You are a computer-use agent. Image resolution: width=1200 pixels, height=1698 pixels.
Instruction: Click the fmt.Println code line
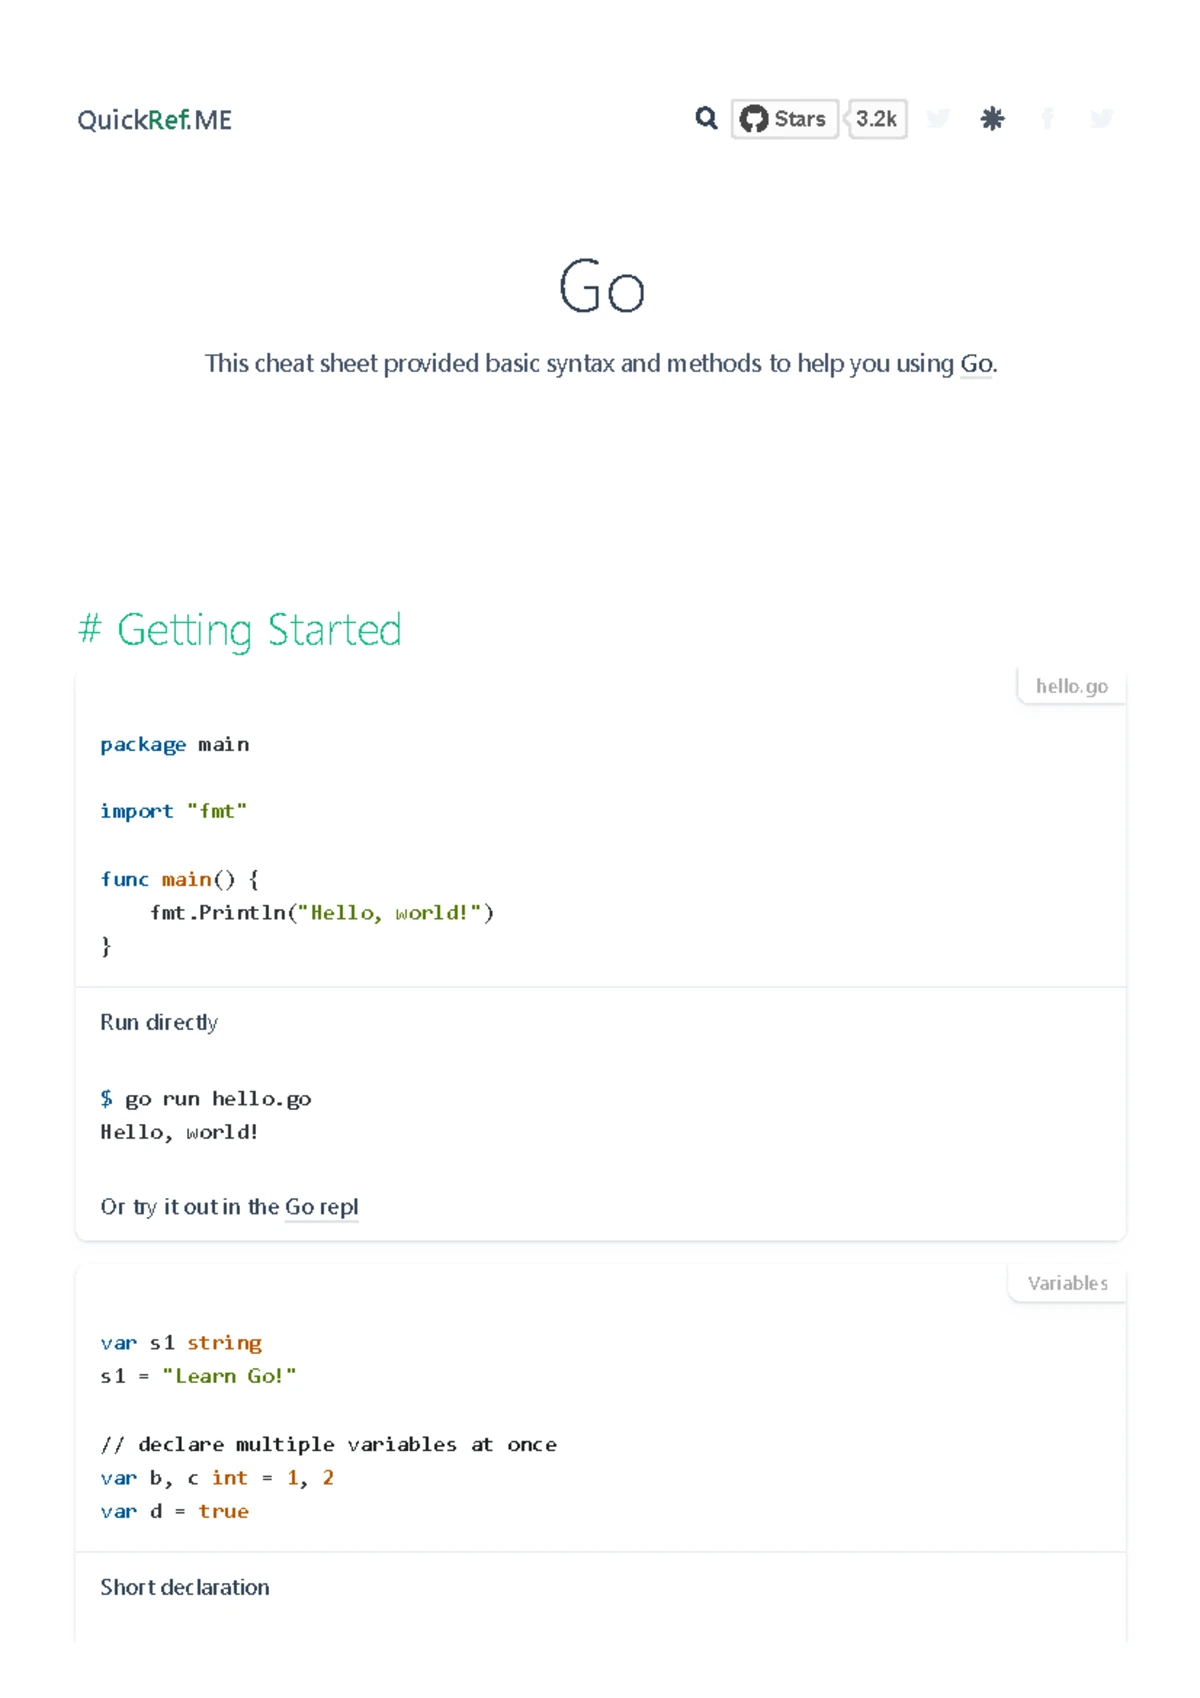pyautogui.click(x=321, y=913)
